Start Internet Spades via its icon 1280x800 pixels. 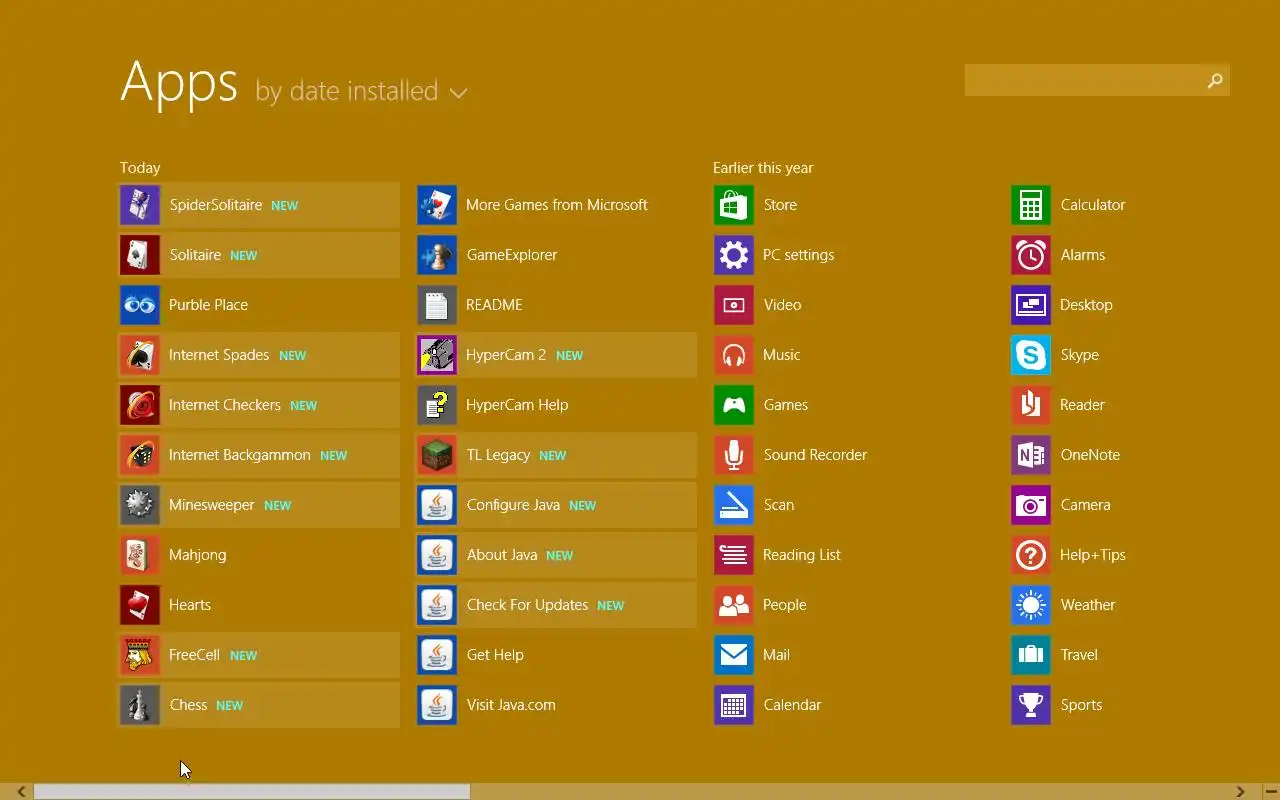[140, 355]
